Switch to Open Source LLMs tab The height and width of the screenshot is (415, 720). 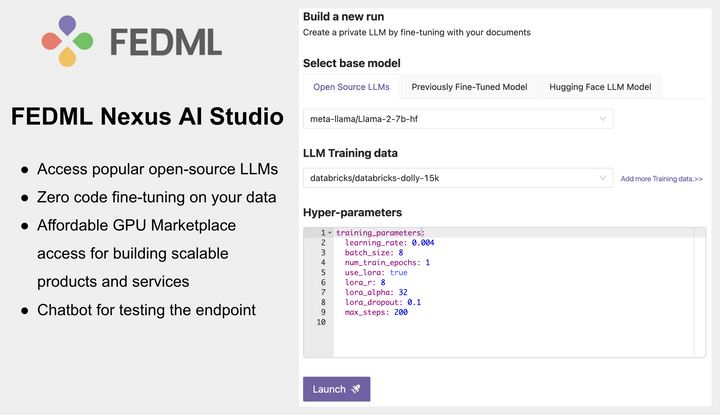(x=351, y=87)
